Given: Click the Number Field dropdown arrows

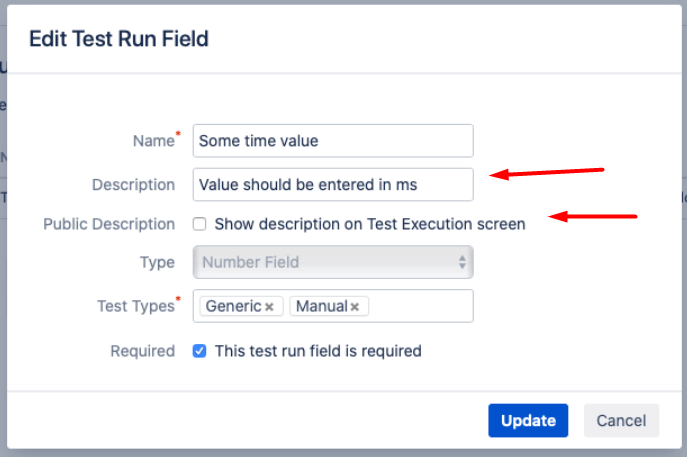Looking at the screenshot, I should pos(462,262).
